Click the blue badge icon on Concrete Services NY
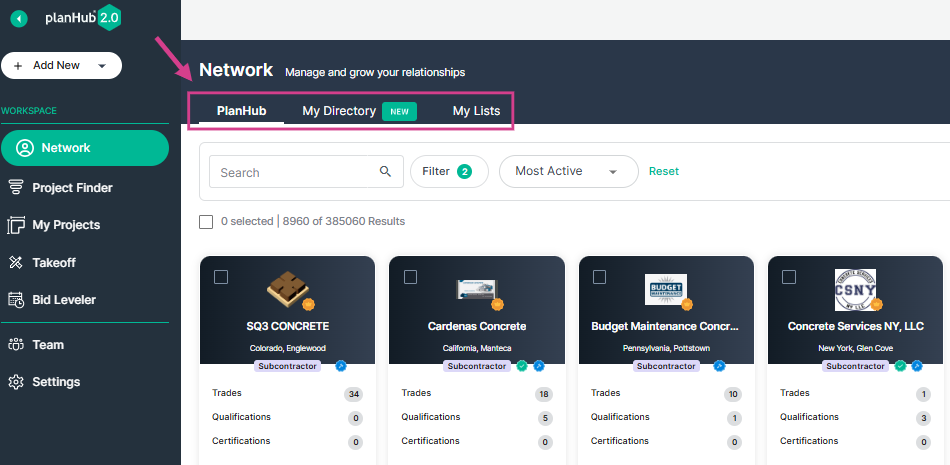This screenshot has width=950, height=465. pos(917,366)
